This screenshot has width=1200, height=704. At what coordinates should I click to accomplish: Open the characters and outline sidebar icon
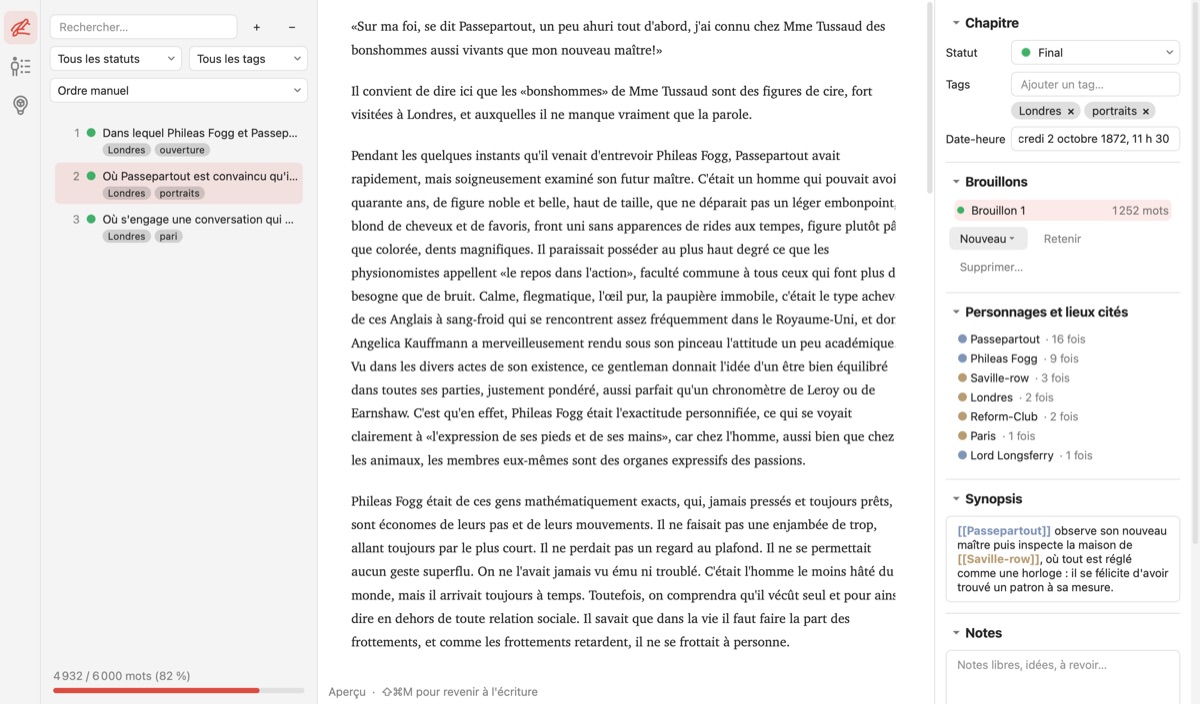(x=20, y=66)
